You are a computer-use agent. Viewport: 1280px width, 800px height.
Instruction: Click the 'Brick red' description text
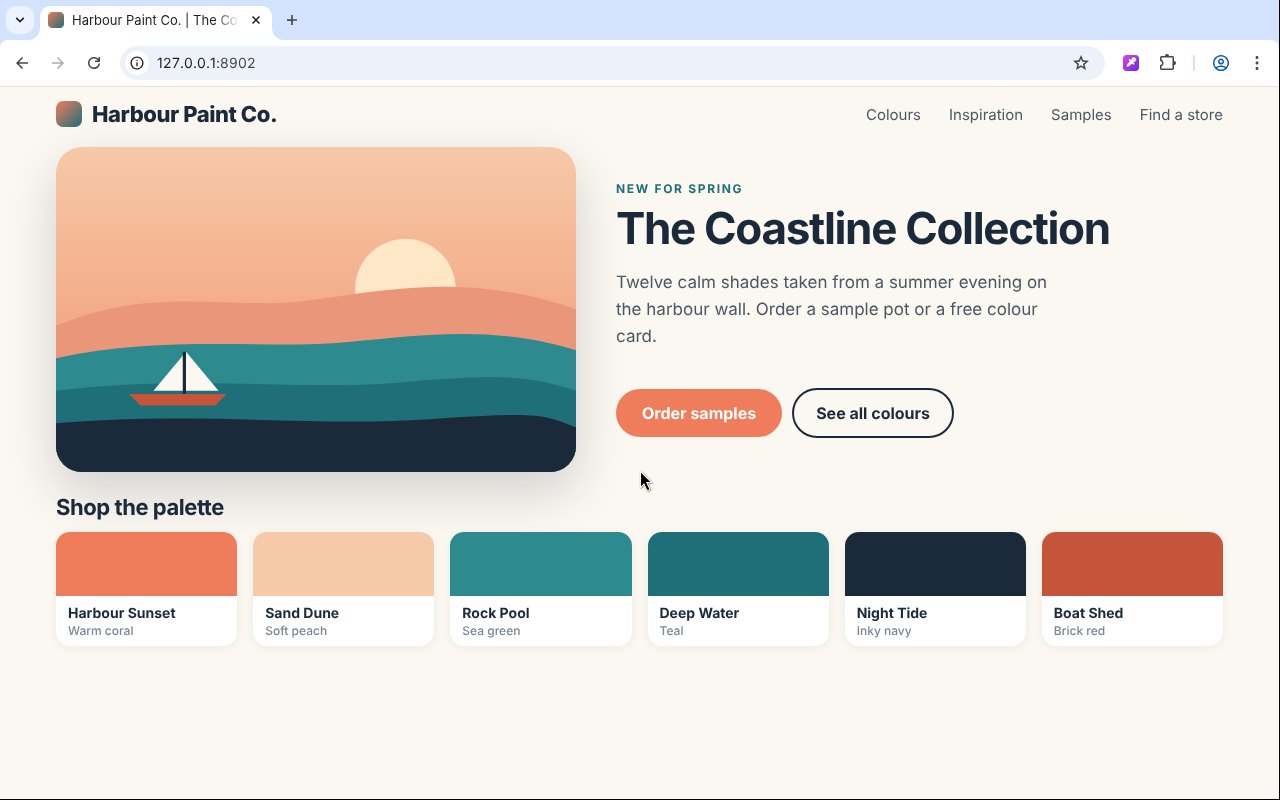point(1079,631)
